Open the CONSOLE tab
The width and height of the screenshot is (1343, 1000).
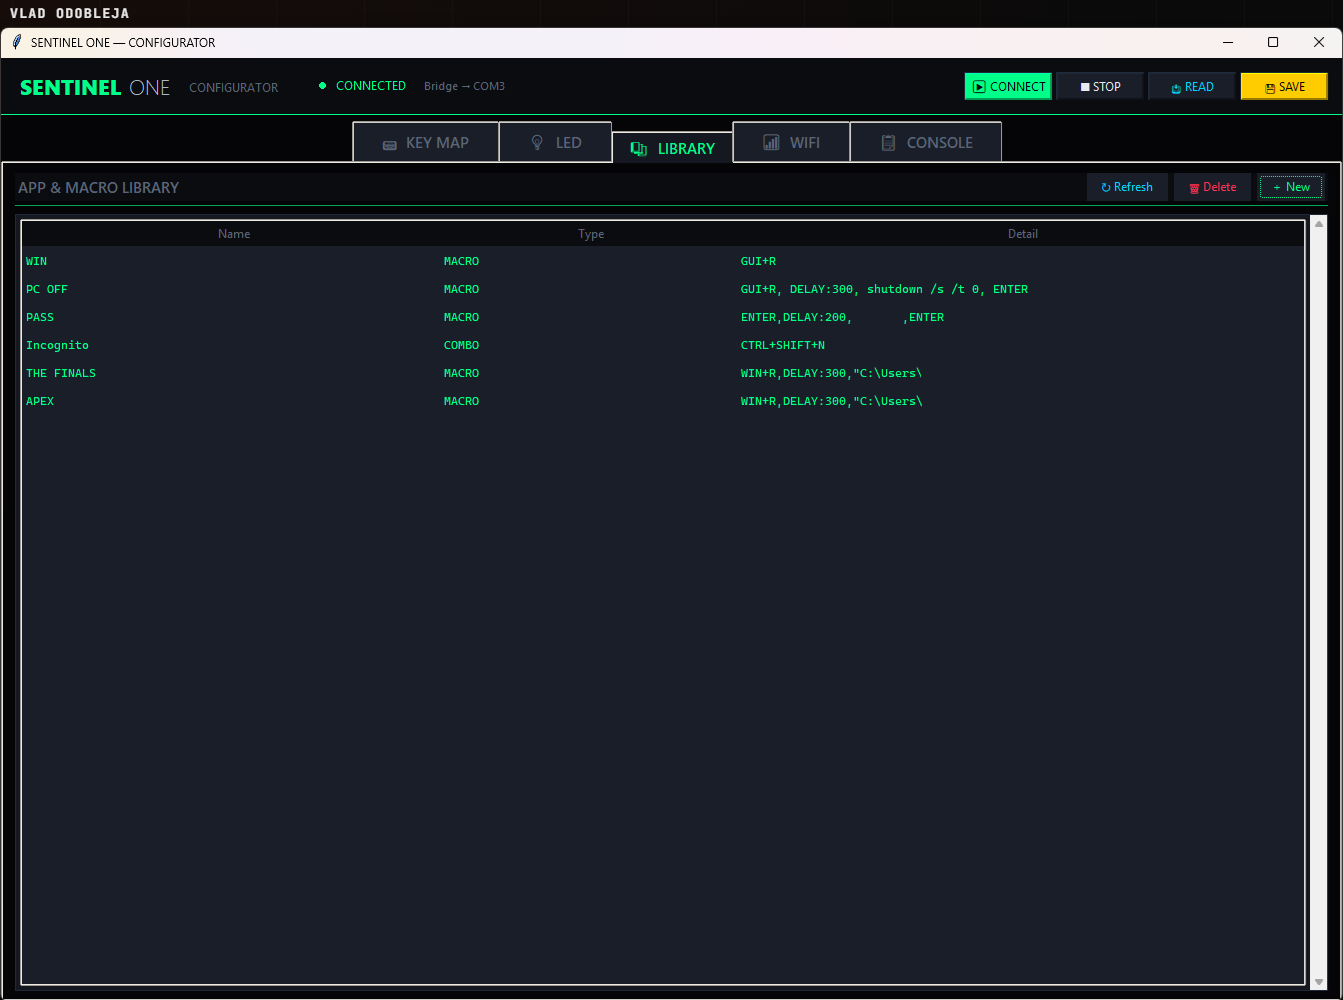click(926, 142)
